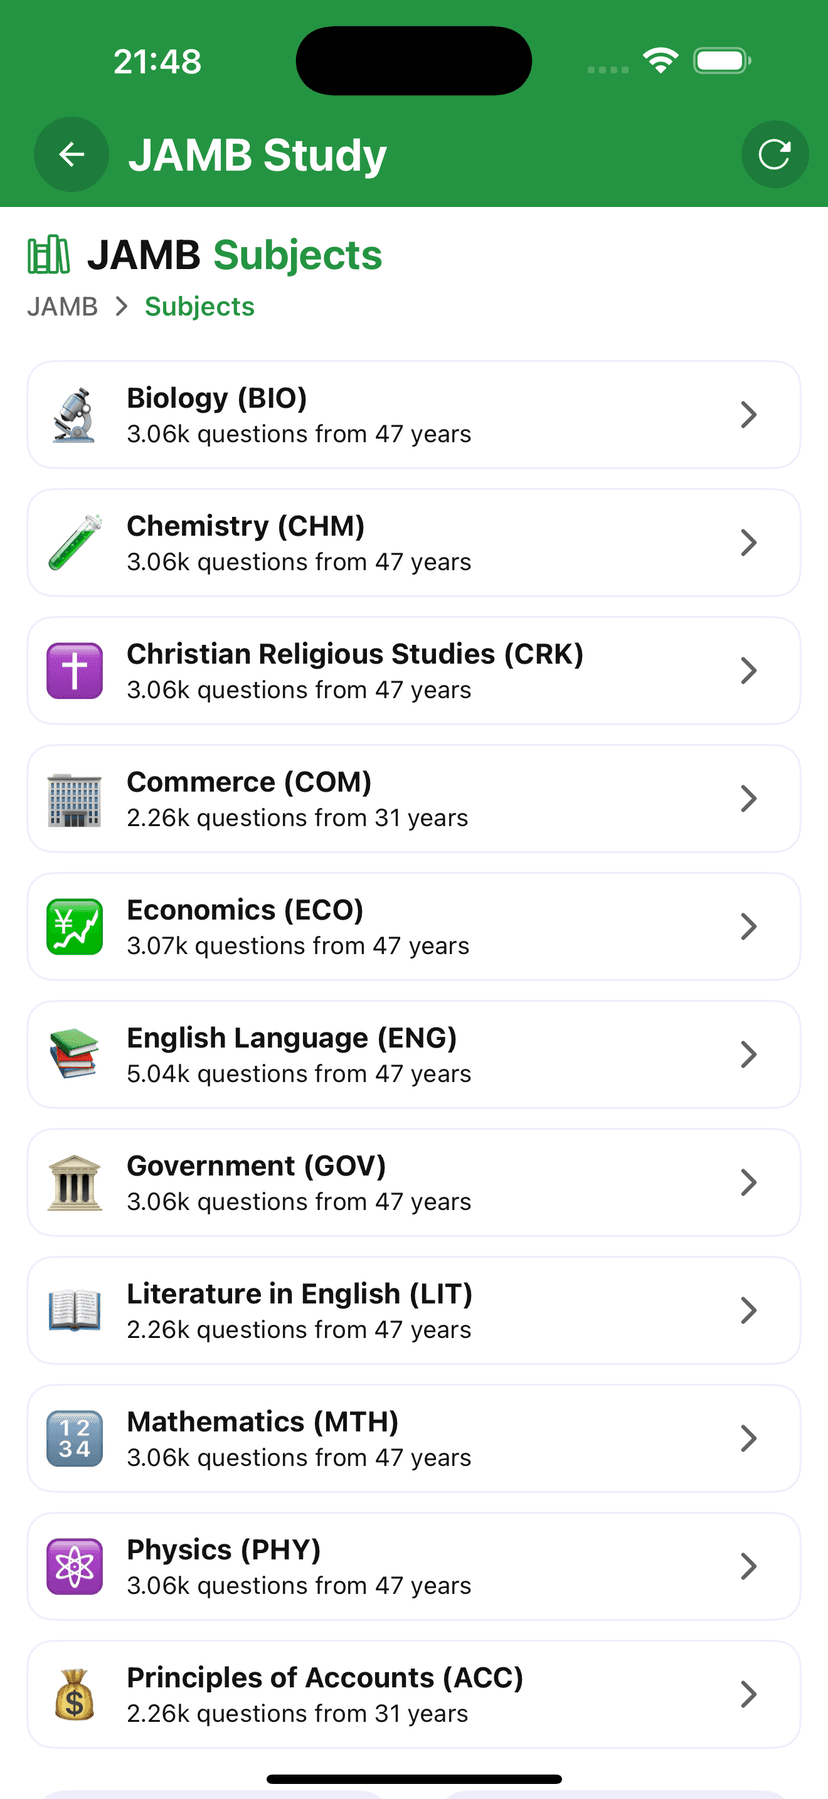Tap the Commerce office building icon
The height and width of the screenshot is (1799, 828).
point(75,799)
